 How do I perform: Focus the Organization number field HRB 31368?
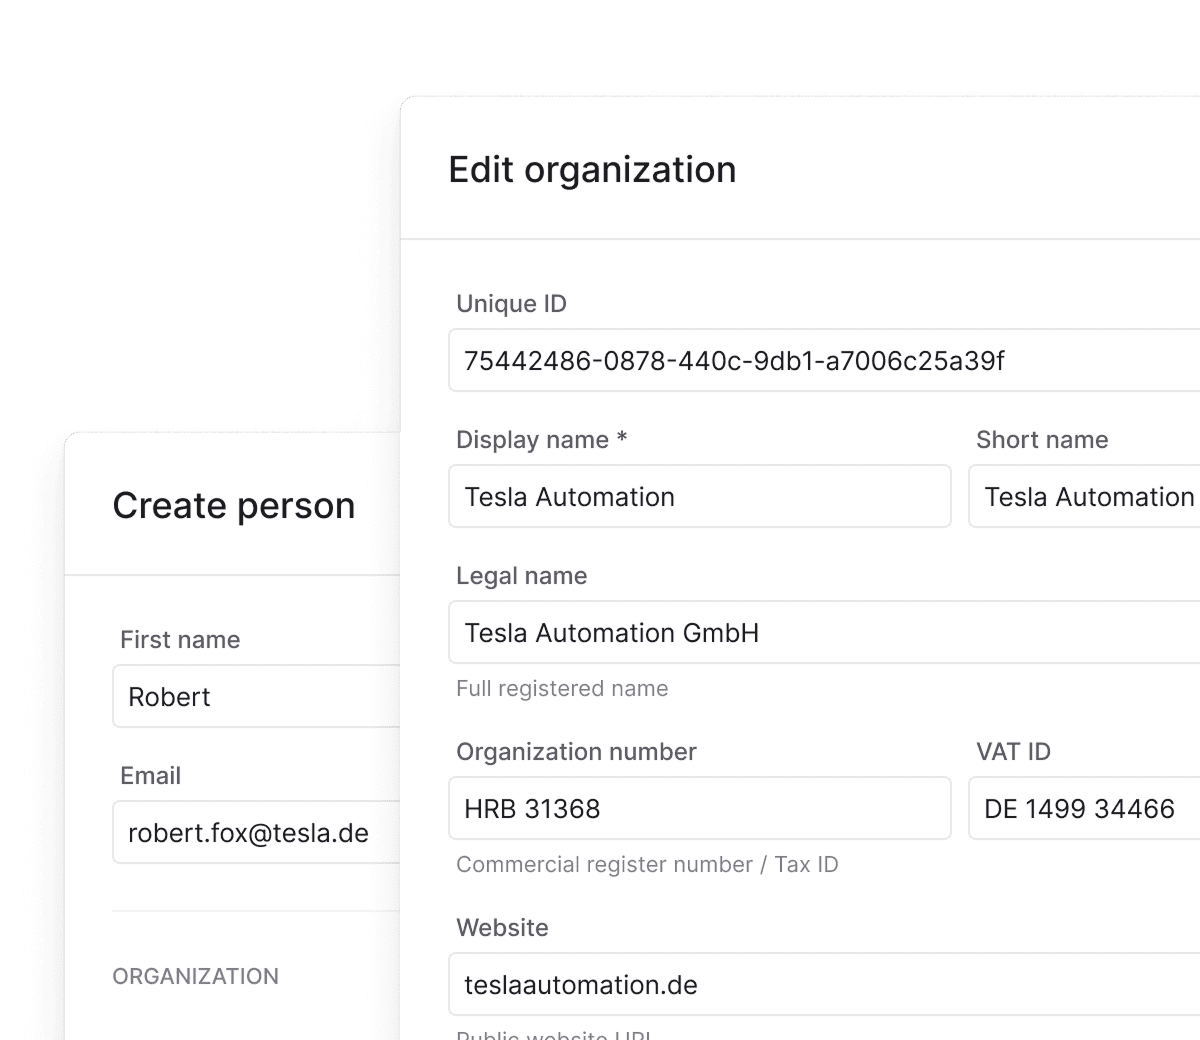pyautogui.click(x=700, y=808)
